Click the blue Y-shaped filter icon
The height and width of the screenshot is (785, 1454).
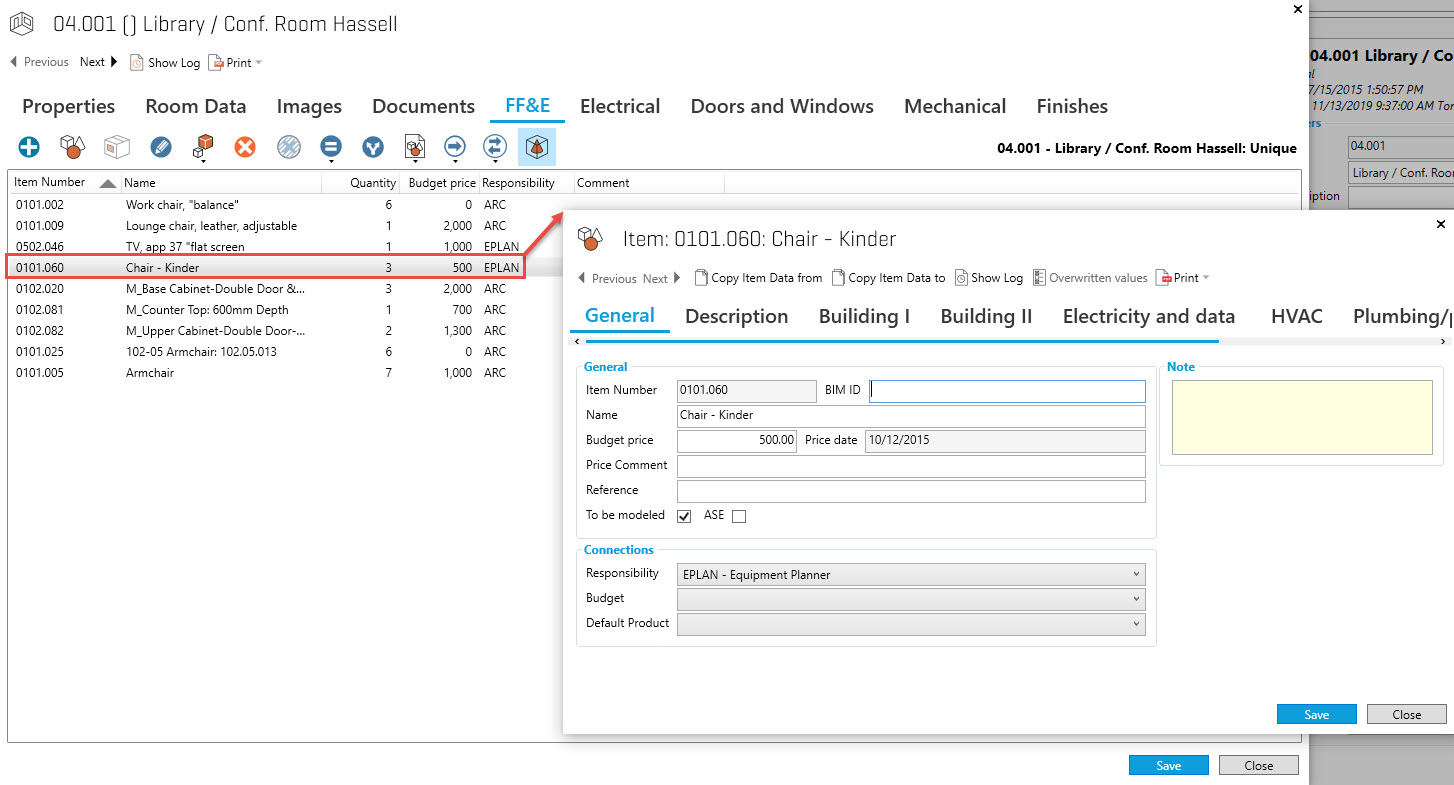coord(373,147)
